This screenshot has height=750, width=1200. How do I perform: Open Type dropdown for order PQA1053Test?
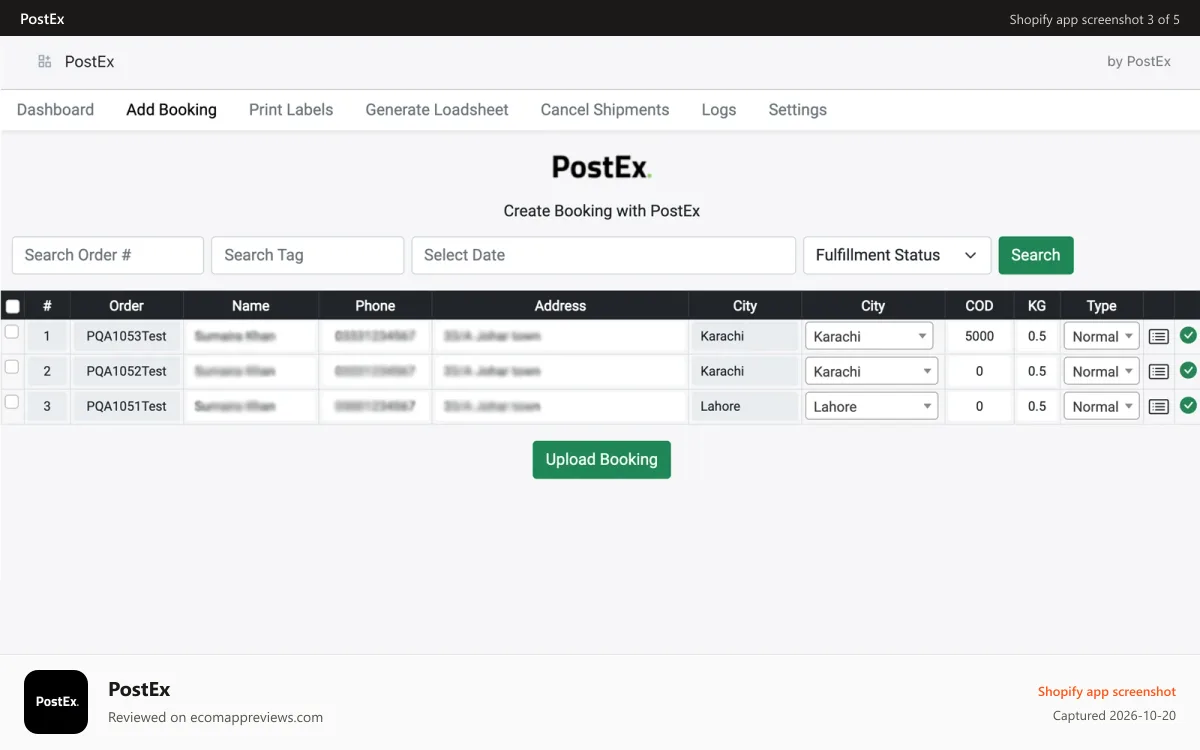(x=1101, y=336)
